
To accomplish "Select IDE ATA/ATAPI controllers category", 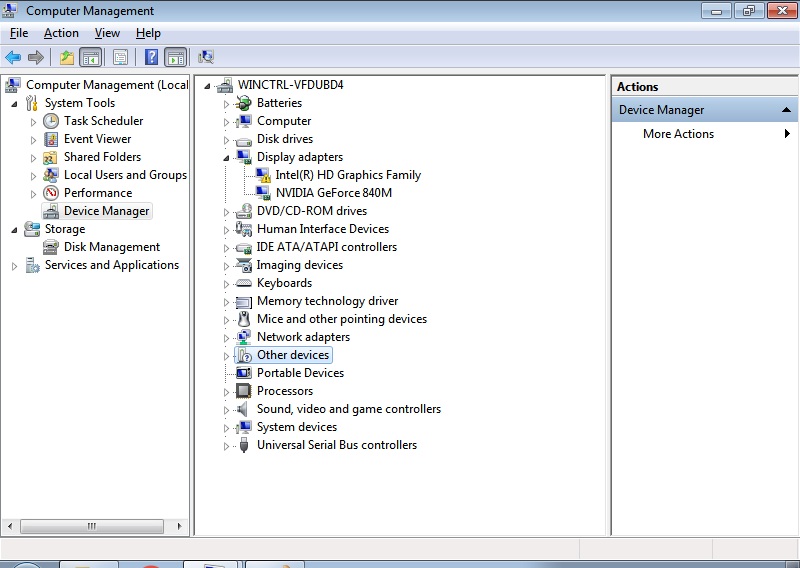I will [327, 247].
